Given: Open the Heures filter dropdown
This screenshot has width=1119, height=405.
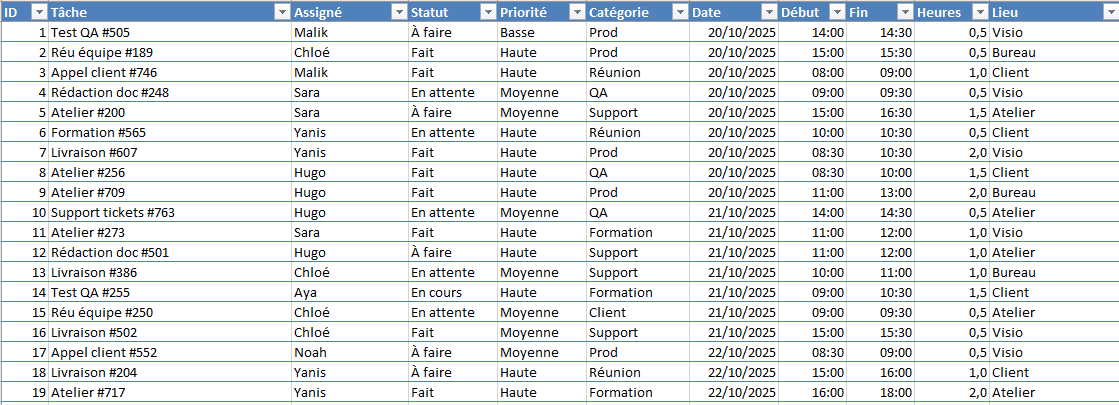Looking at the screenshot, I should point(979,12).
